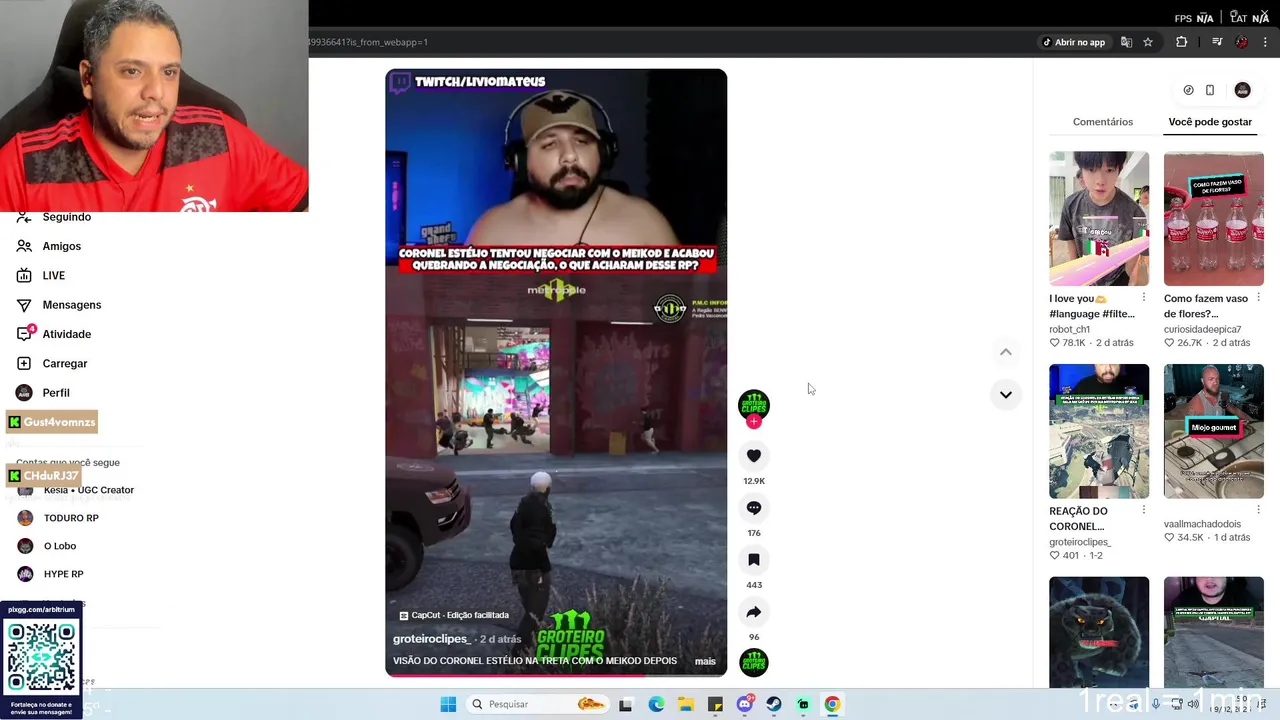This screenshot has width=1280, height=720.
Task: Click the Mensagens paper plane icon
Action: (x=24, y=305)
